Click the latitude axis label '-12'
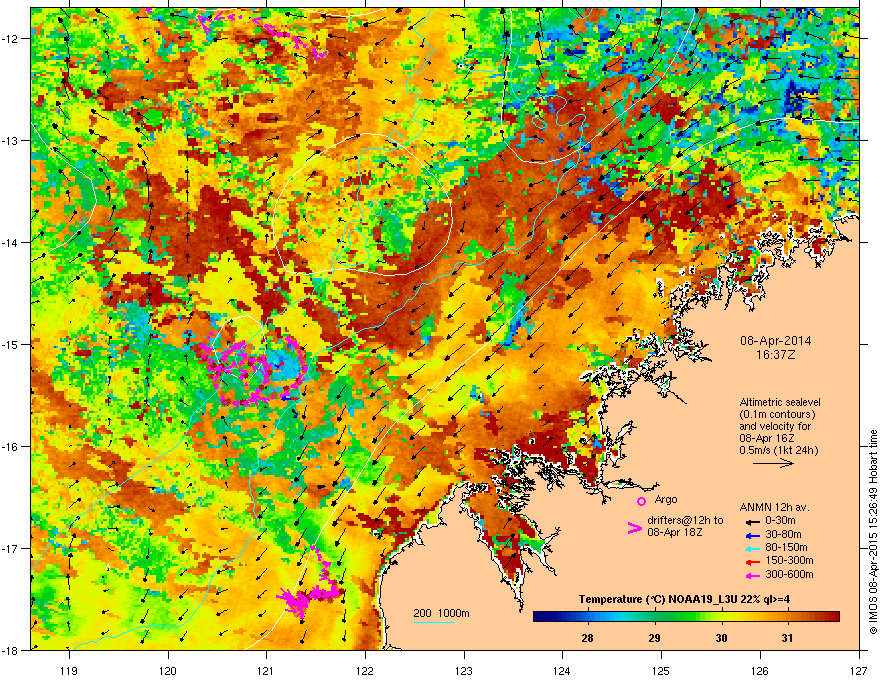This screenshot has width=880, height=680. [10, 39]
